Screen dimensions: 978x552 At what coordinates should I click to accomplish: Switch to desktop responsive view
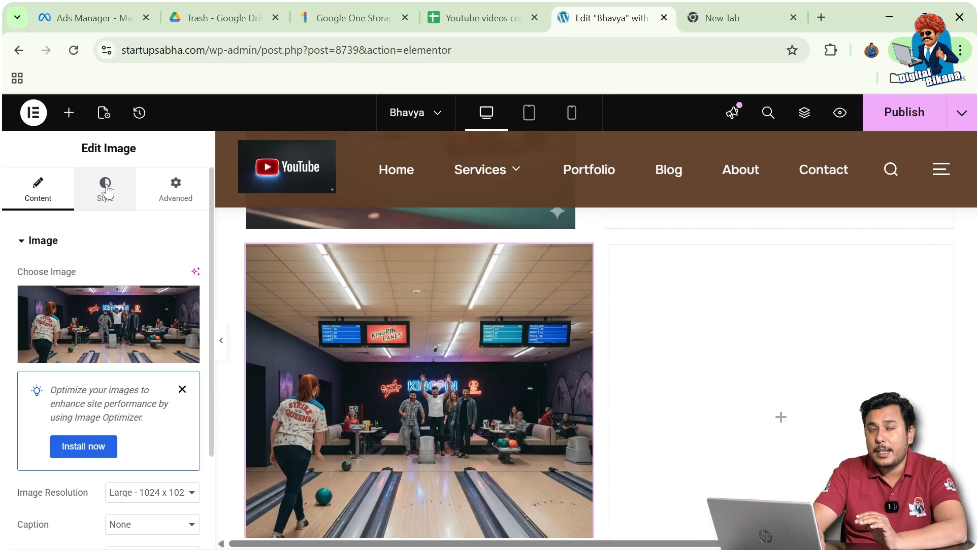pos(487,113)
